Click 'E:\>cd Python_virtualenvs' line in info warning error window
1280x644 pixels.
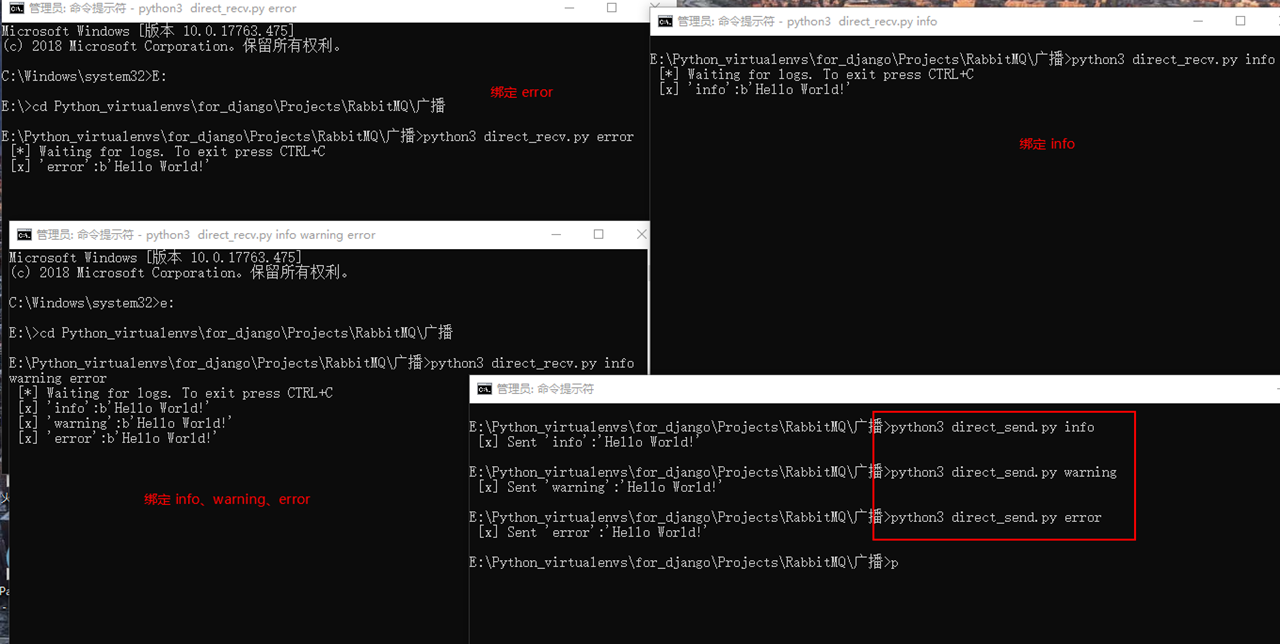[231, 332]
